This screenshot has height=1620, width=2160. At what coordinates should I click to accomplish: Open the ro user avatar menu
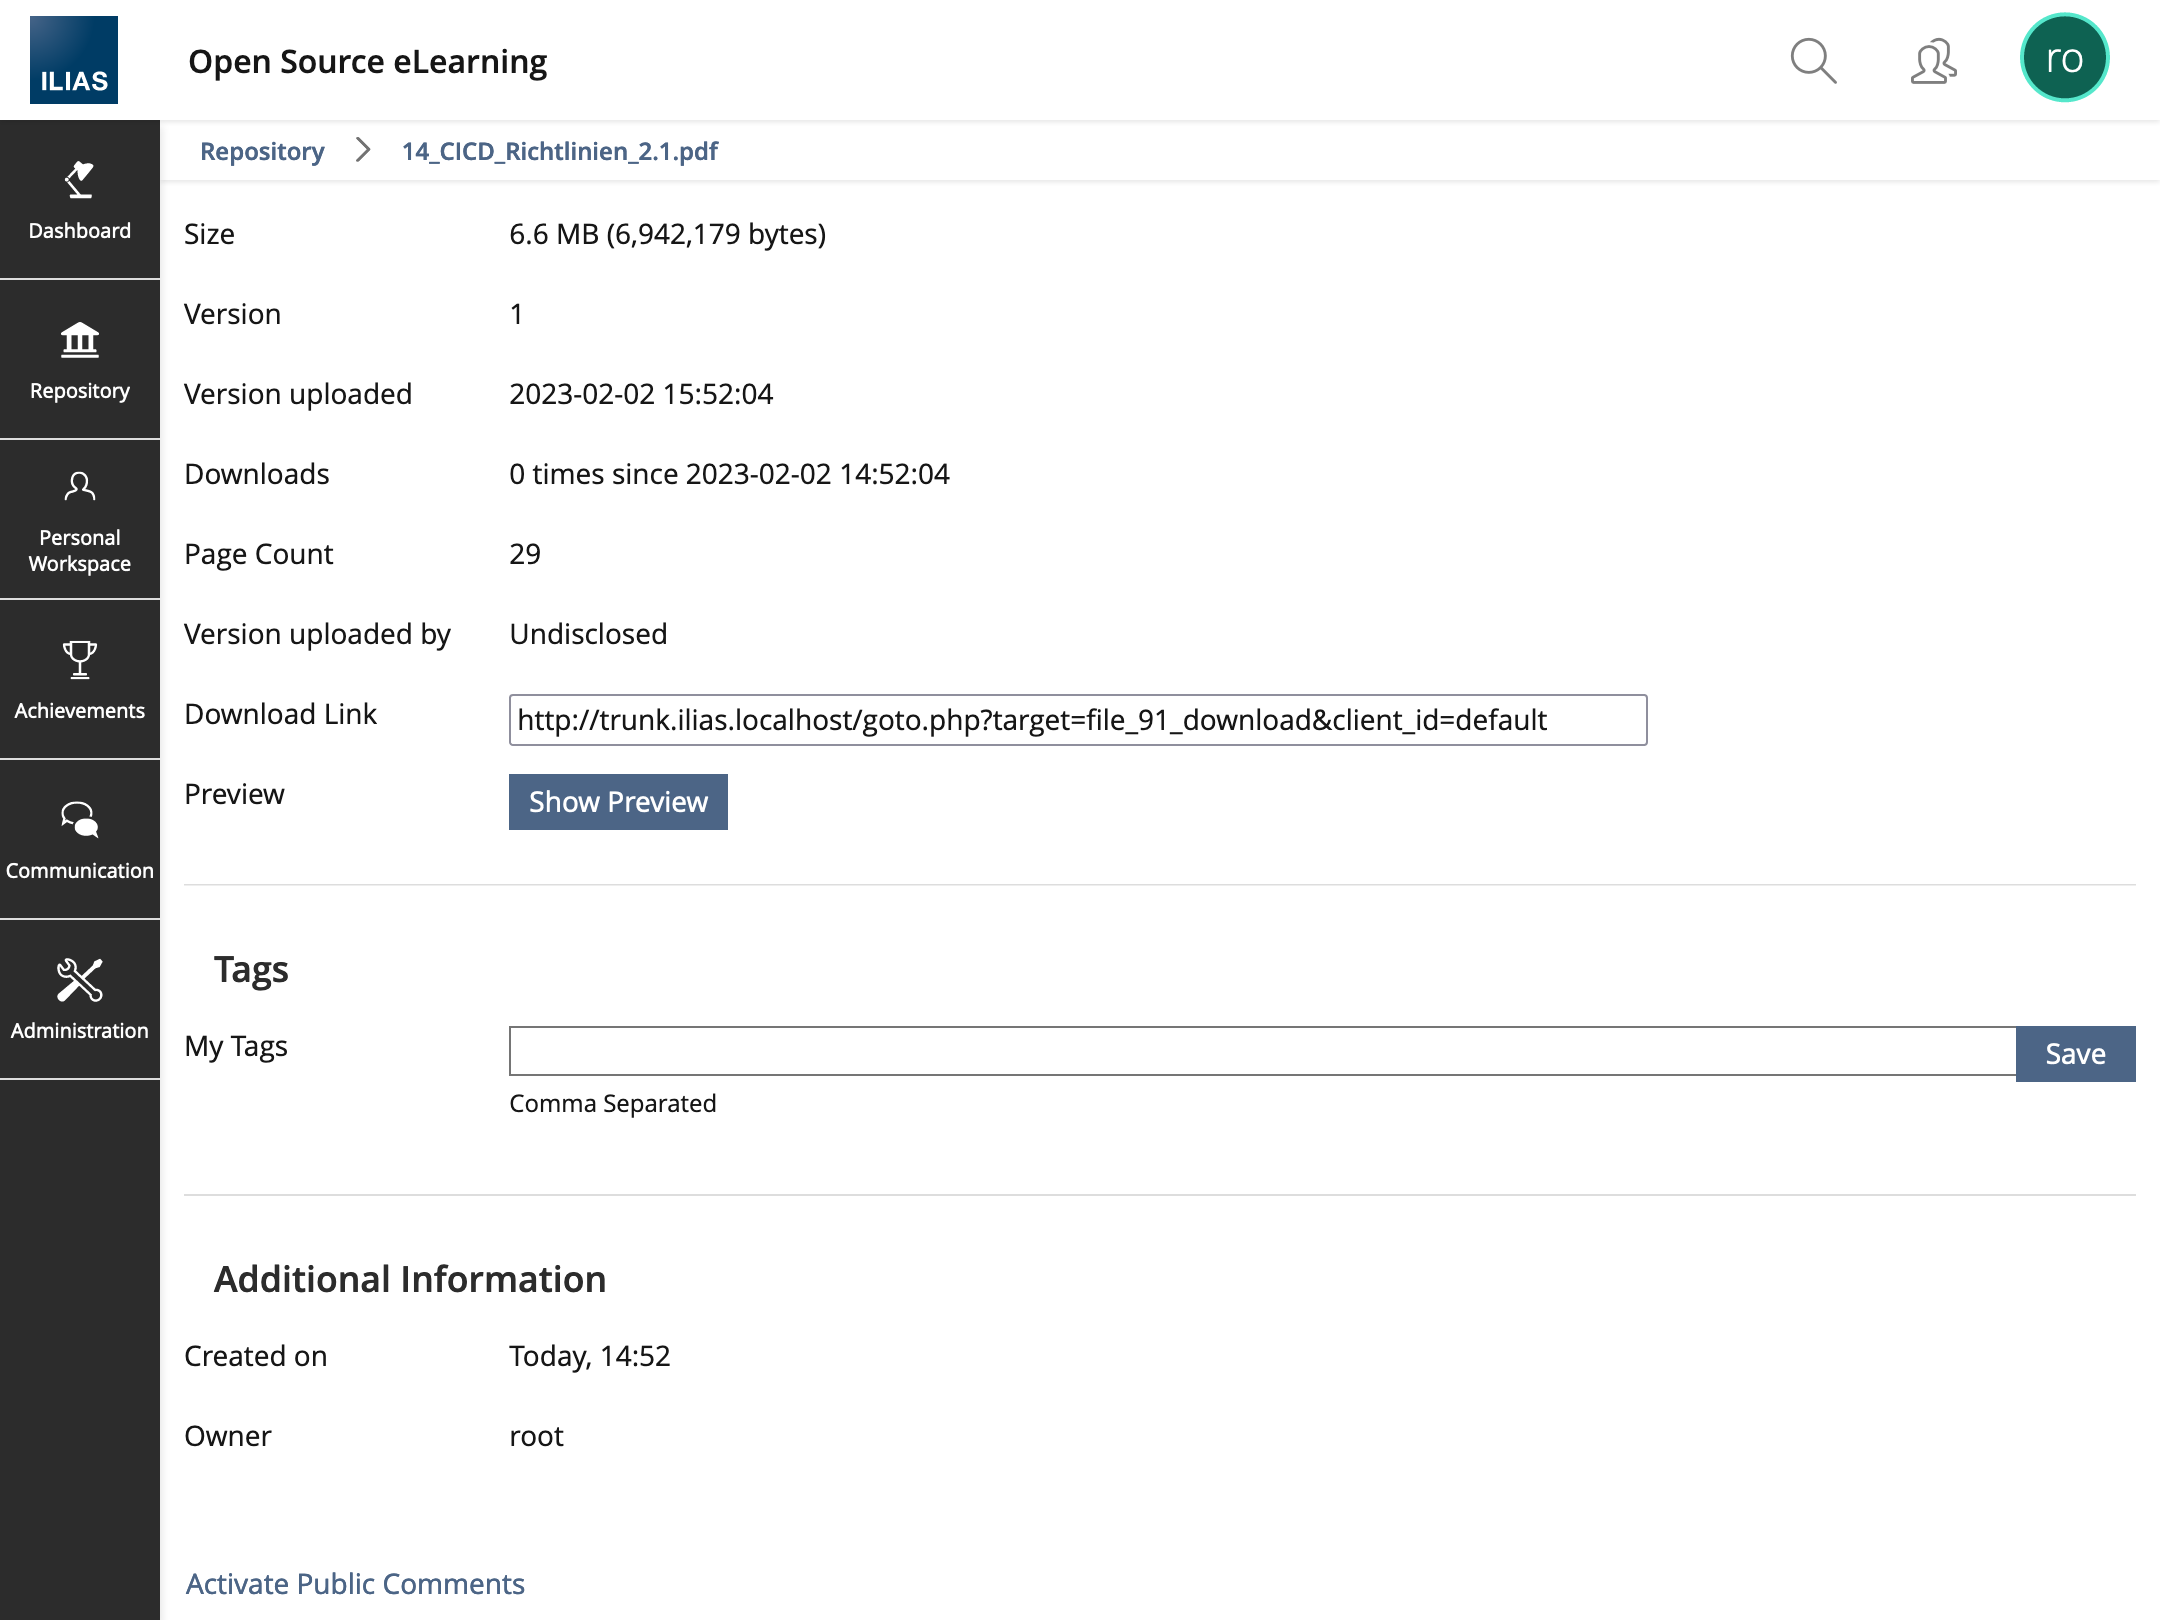(x=2064, y=59)
